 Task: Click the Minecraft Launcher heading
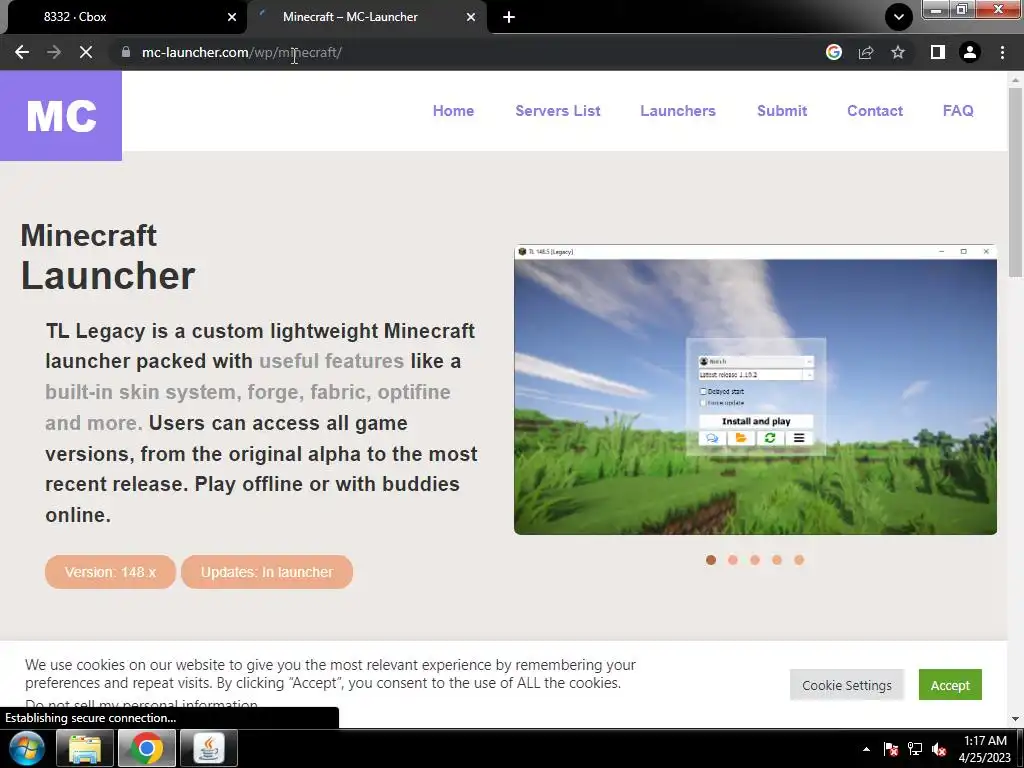[108, 257]
